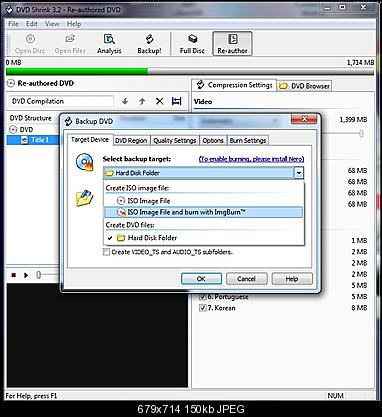382x417 pixels.
Task: Open the Options tab in Backup DVD
Action: point(213,141)
